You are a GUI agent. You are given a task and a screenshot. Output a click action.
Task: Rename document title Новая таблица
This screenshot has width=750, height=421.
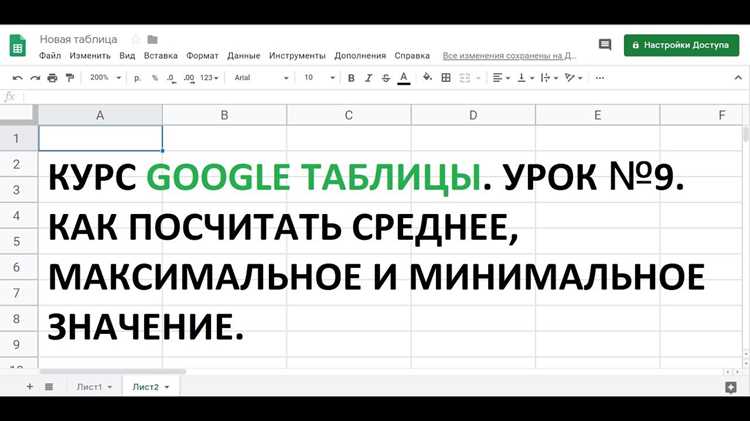coord(78,39)
